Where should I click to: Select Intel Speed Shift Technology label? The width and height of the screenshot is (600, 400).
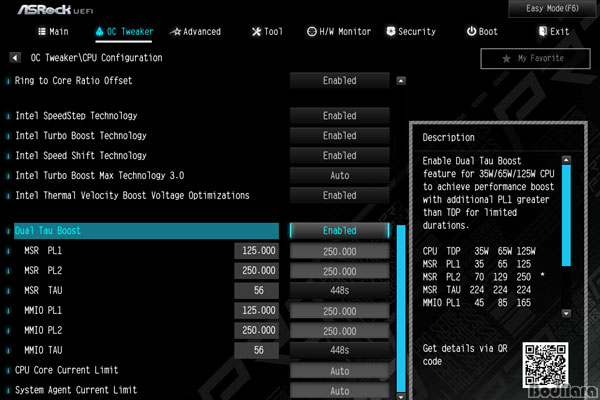click(81, 156)
